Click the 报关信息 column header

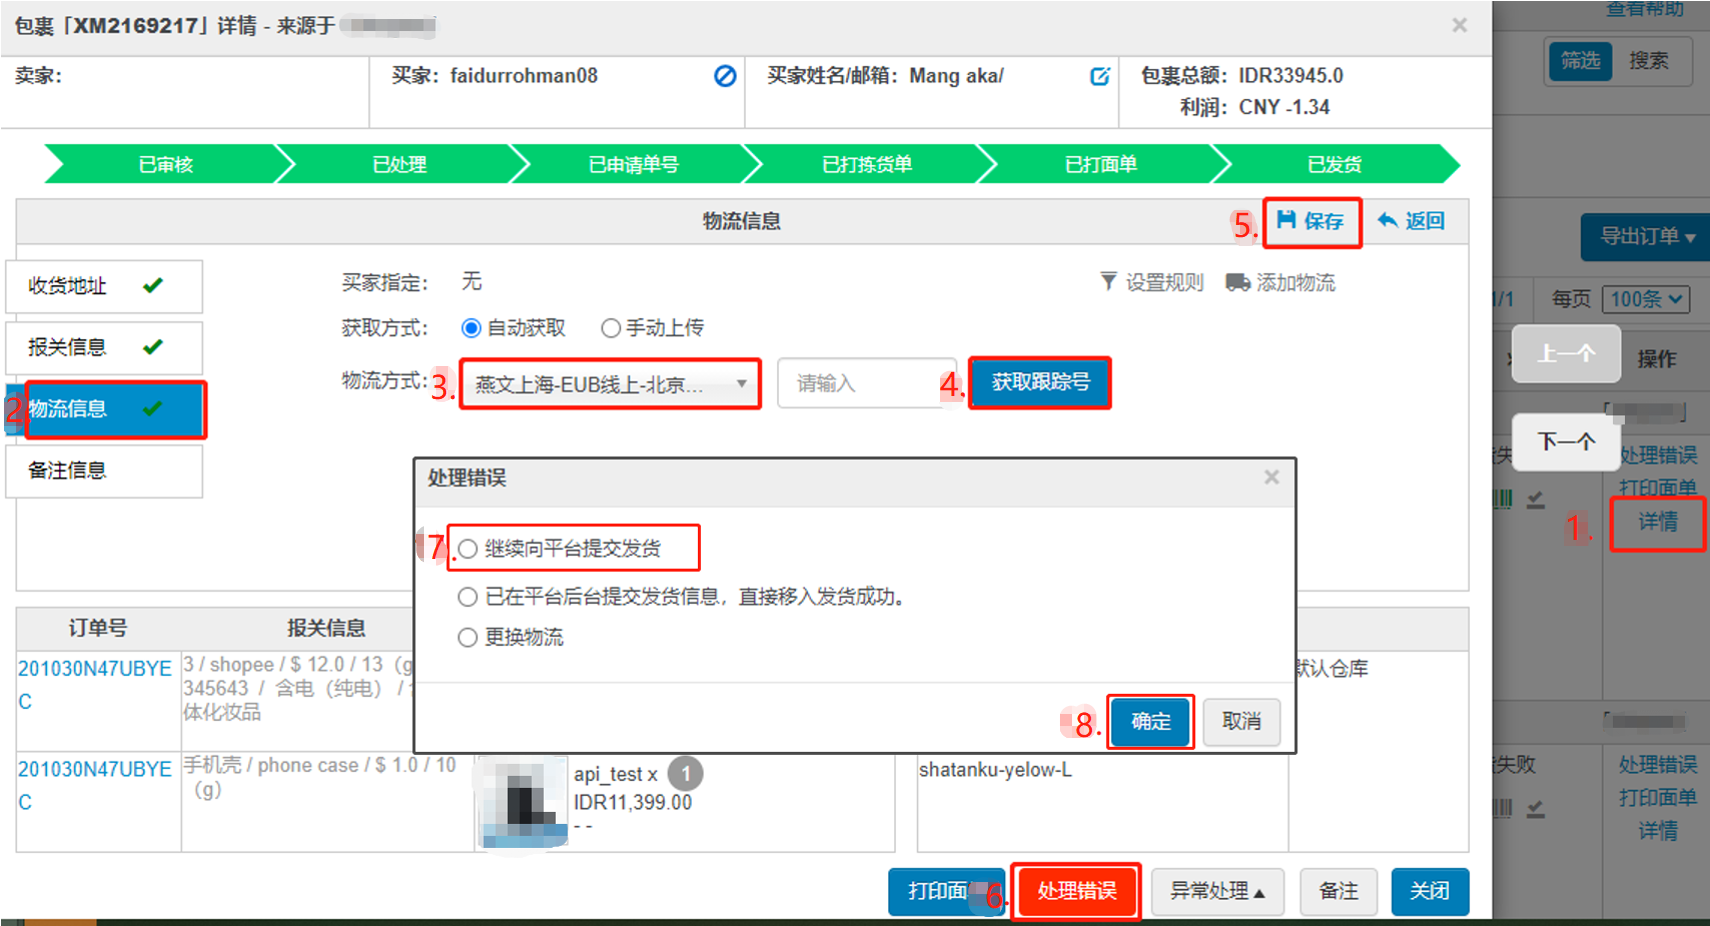[x=326, y=628]
